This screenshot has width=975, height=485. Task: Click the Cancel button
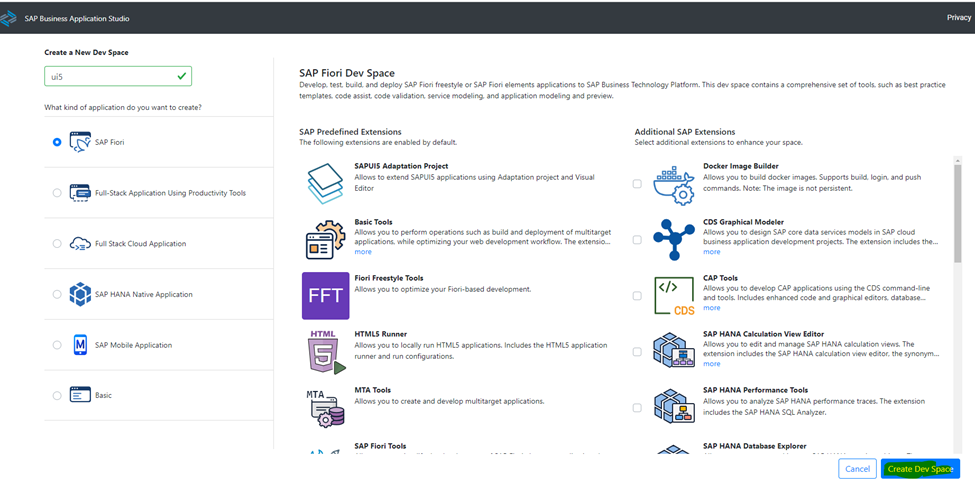coord(857,469)
